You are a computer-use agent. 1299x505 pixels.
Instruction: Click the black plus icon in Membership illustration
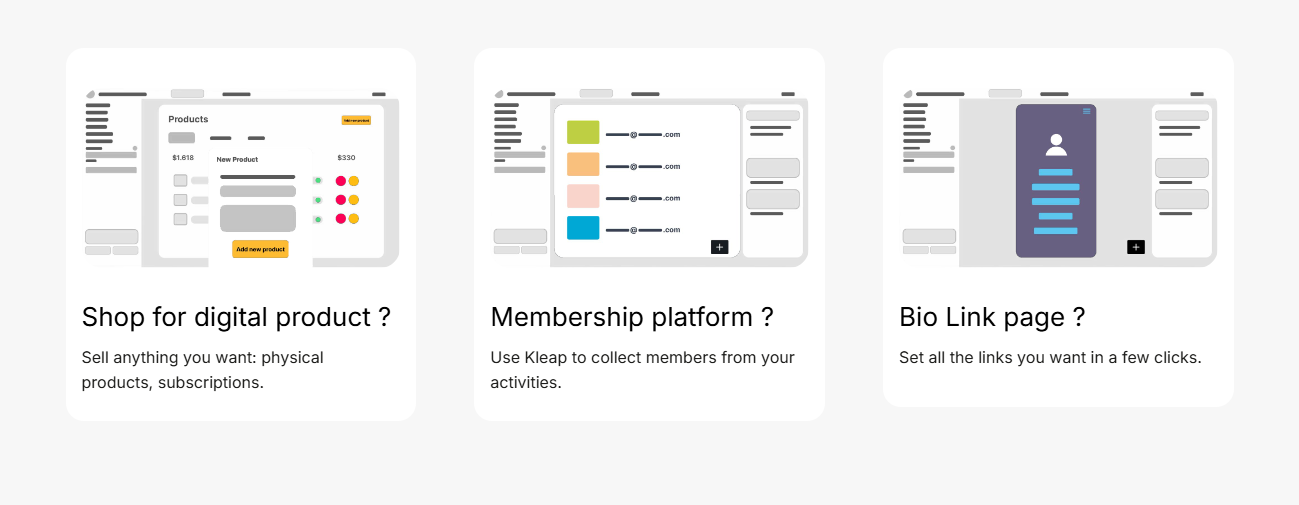tap(720, 247)
